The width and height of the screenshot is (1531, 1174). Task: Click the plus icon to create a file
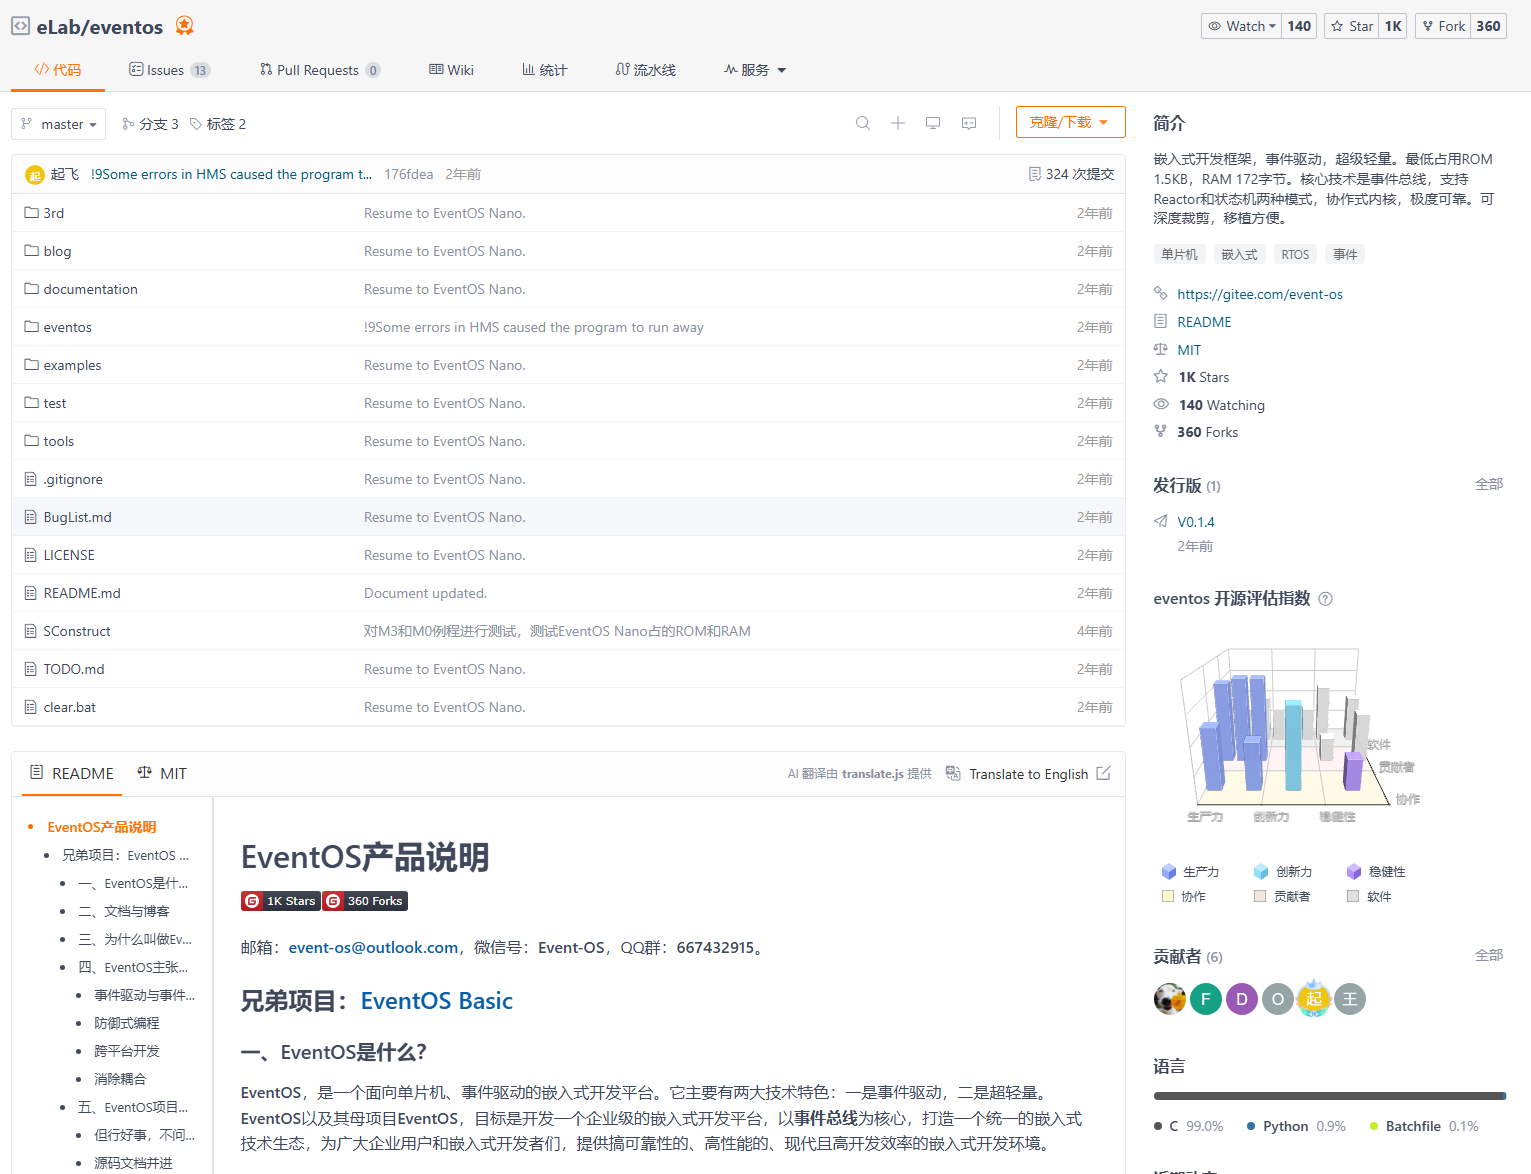(x=897, y=123)
